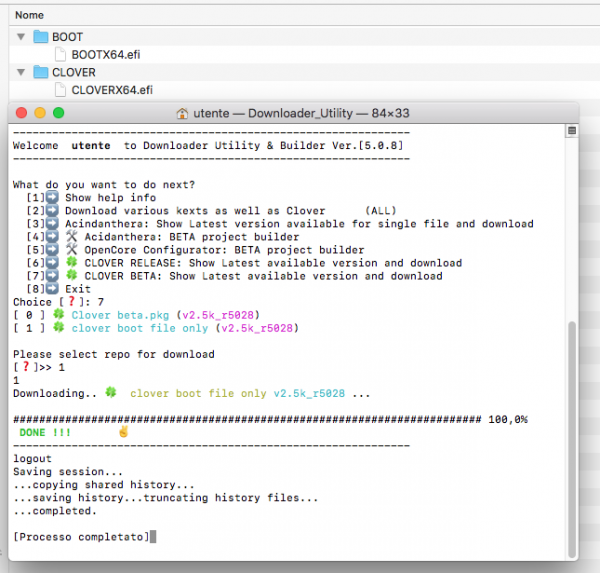Image resolution: width=600 pixels, height=573 pixels.
Task: Click the terminal vertical scrollbar thumb
Action: pyautogui.click(x=572, y=439)
